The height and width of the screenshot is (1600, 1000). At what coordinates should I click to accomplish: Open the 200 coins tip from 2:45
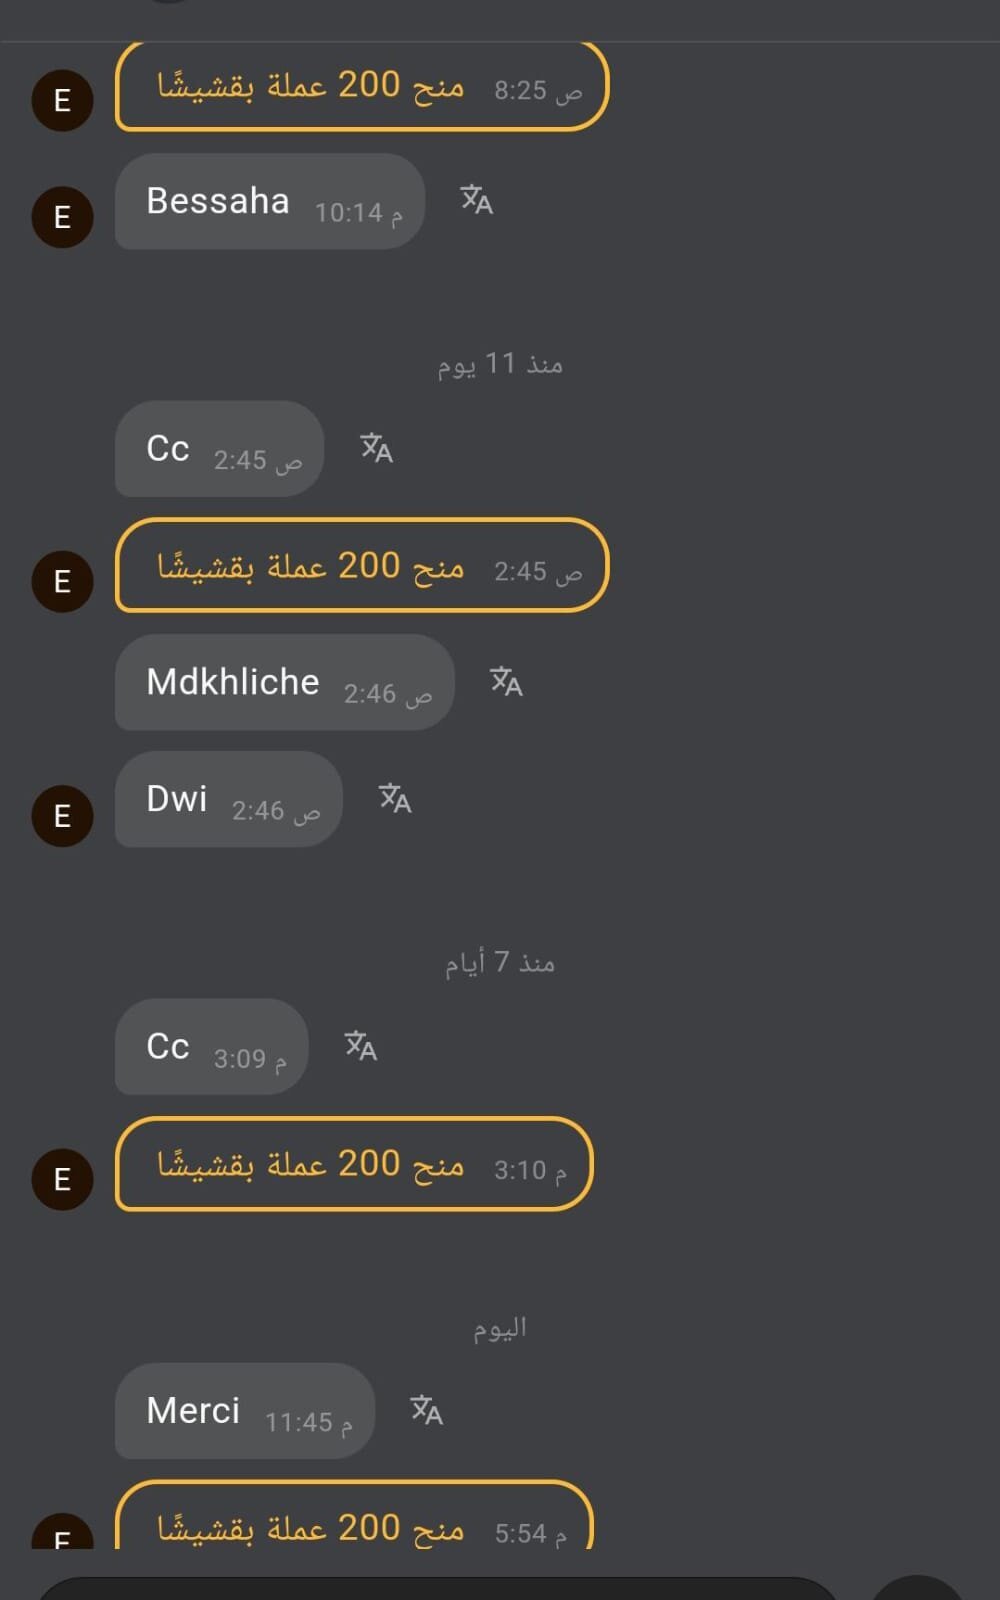(x=361, y=566)
